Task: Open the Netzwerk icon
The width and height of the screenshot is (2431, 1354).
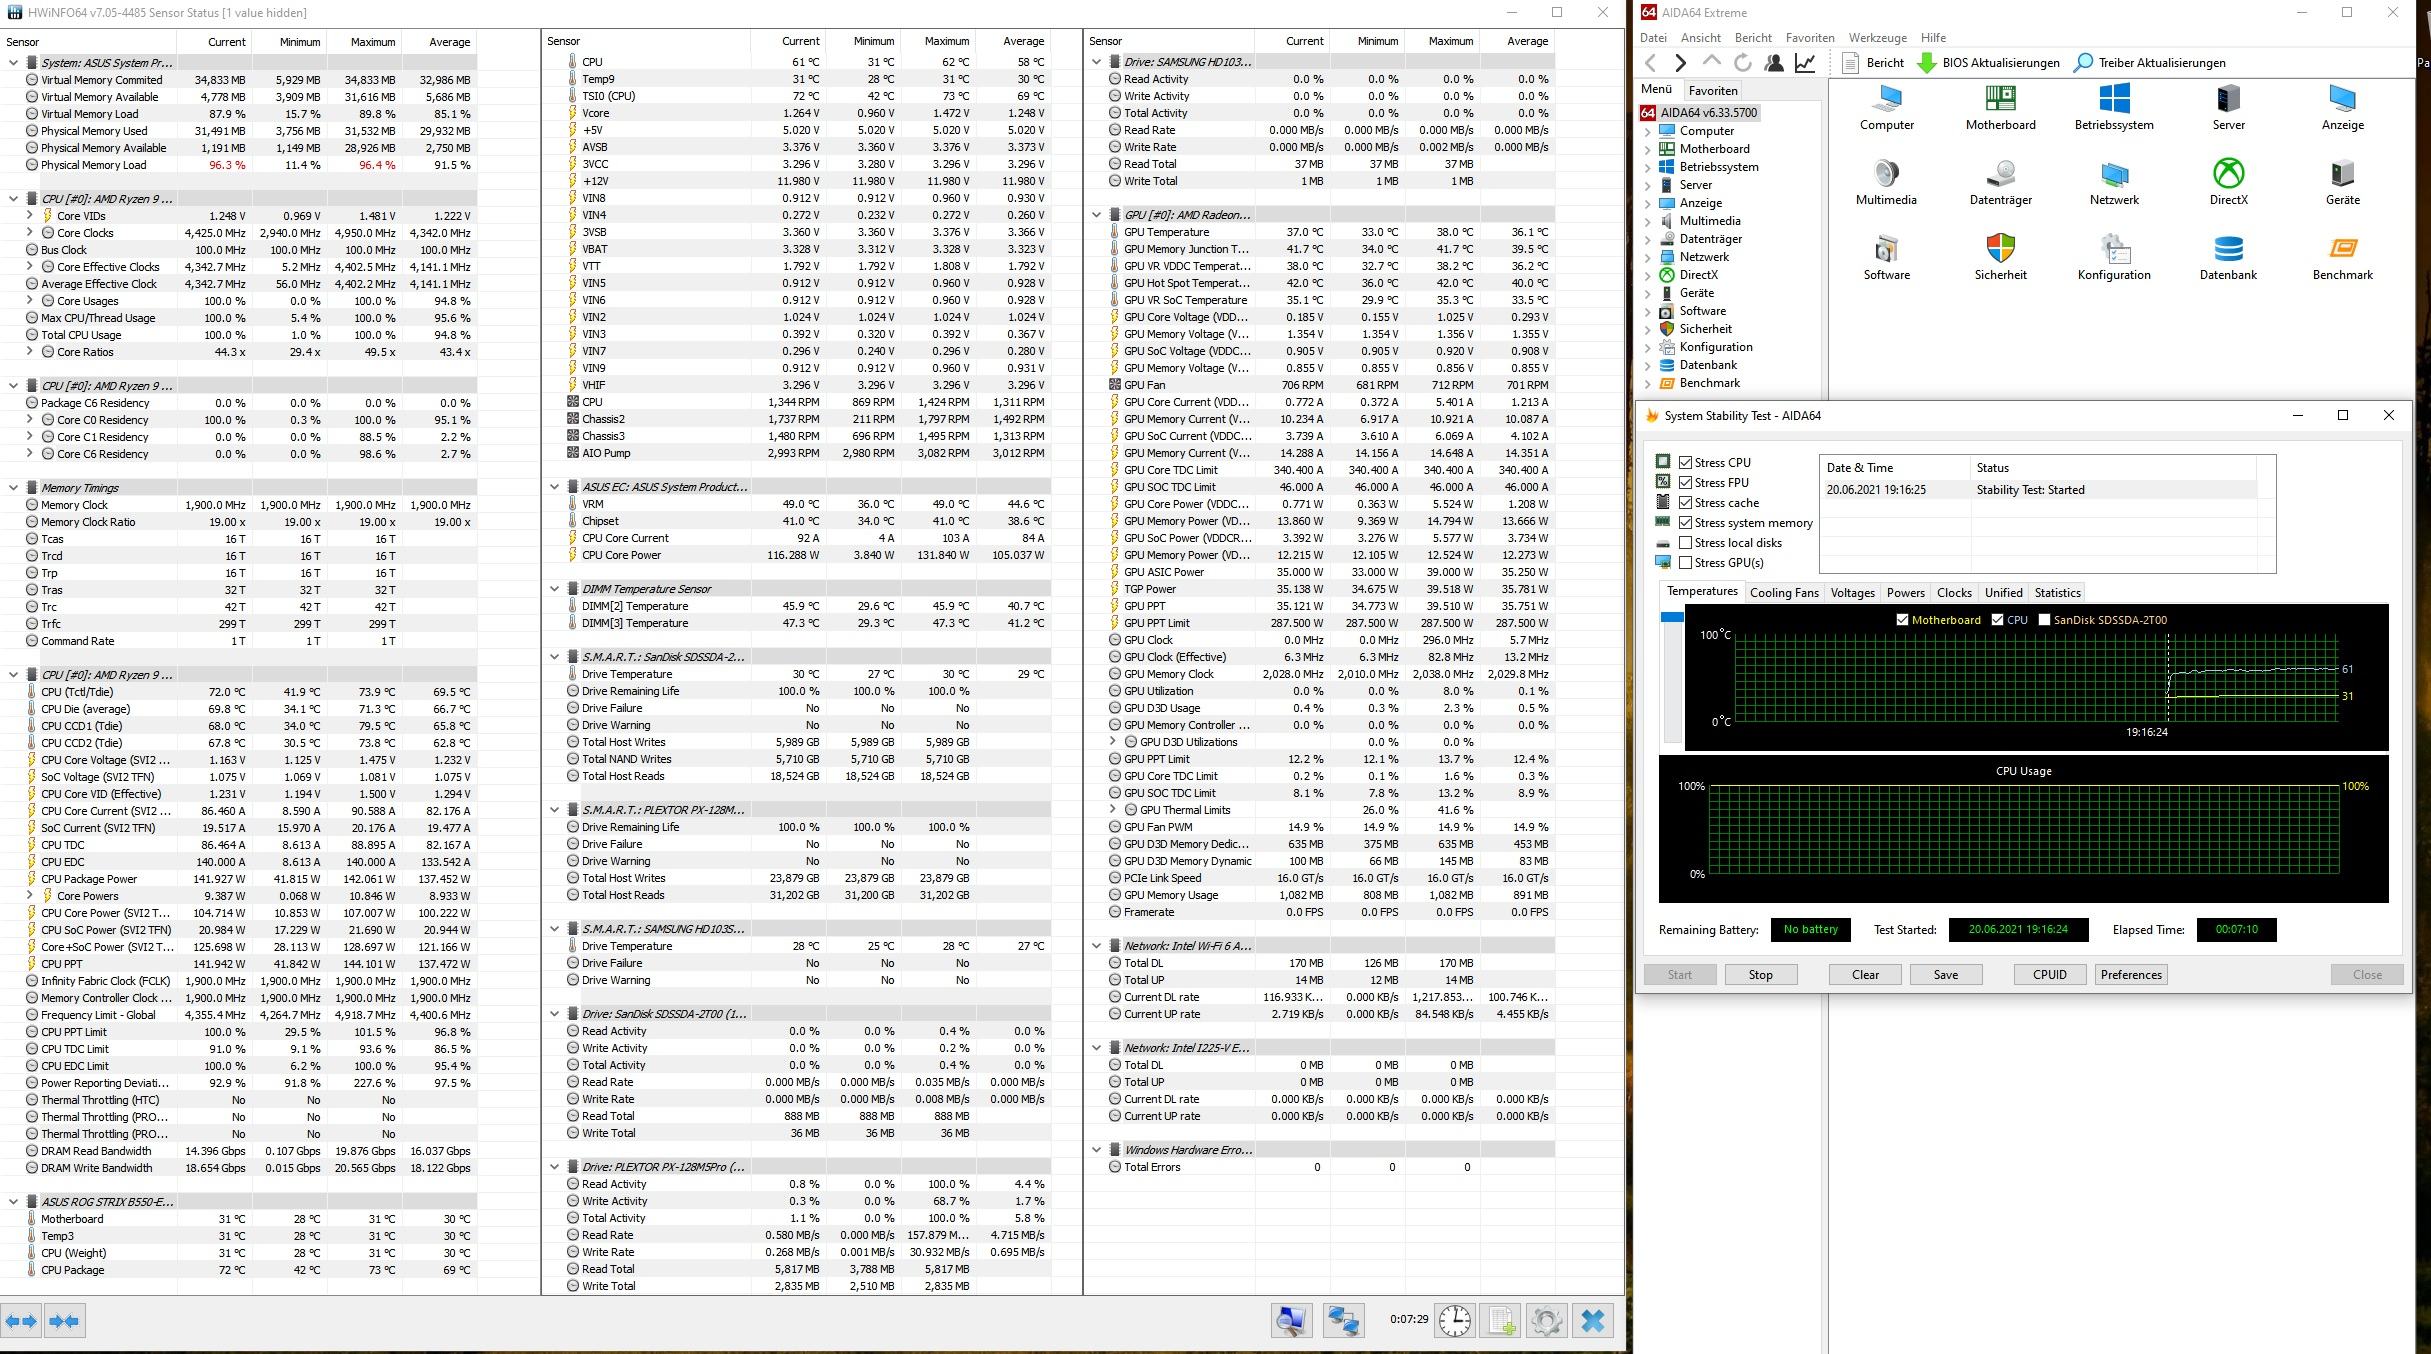Action: 2114,182
